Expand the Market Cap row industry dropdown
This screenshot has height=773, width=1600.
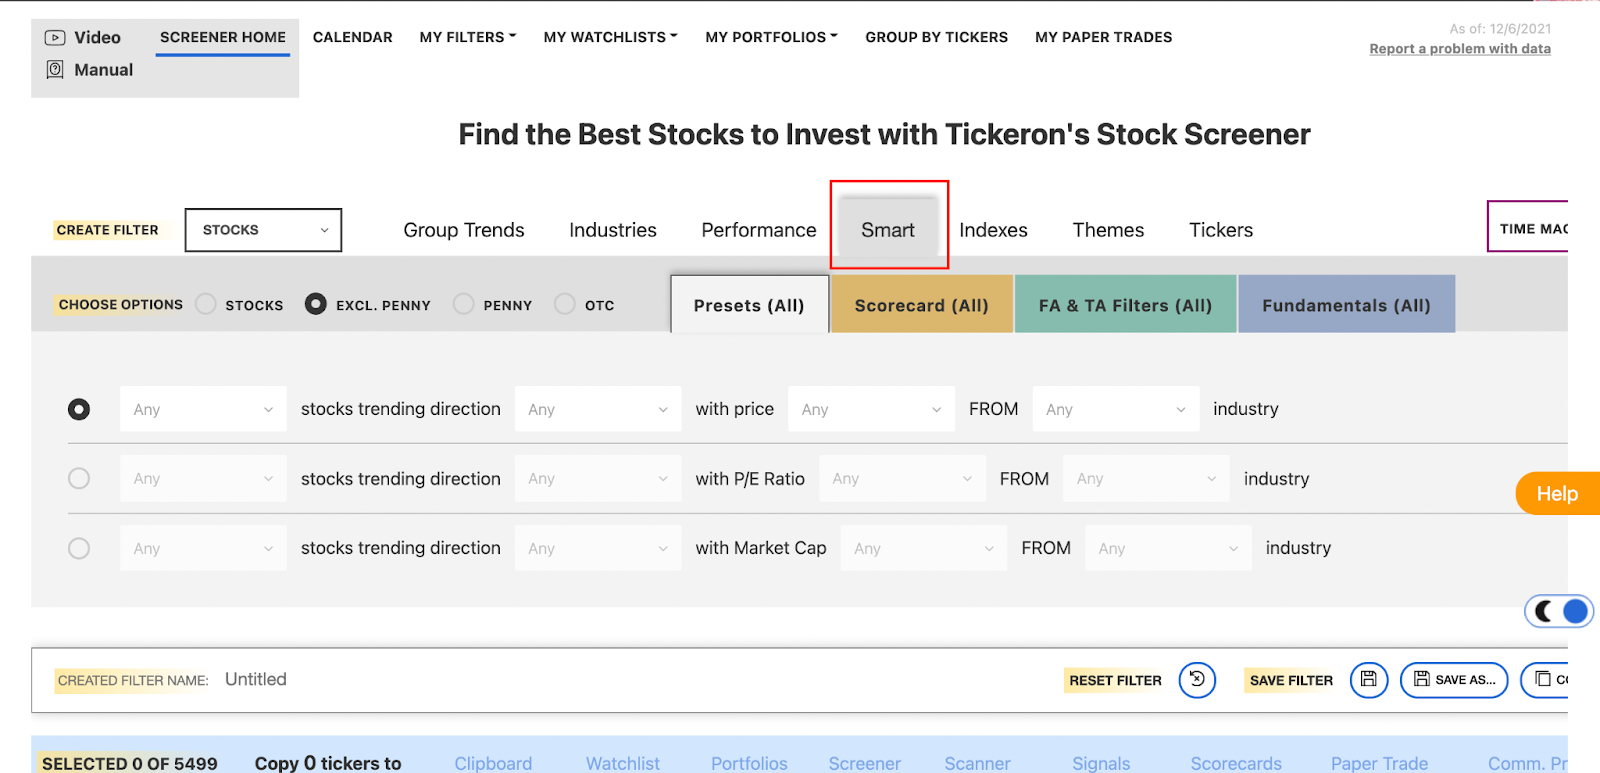(x=1167, y=548)
